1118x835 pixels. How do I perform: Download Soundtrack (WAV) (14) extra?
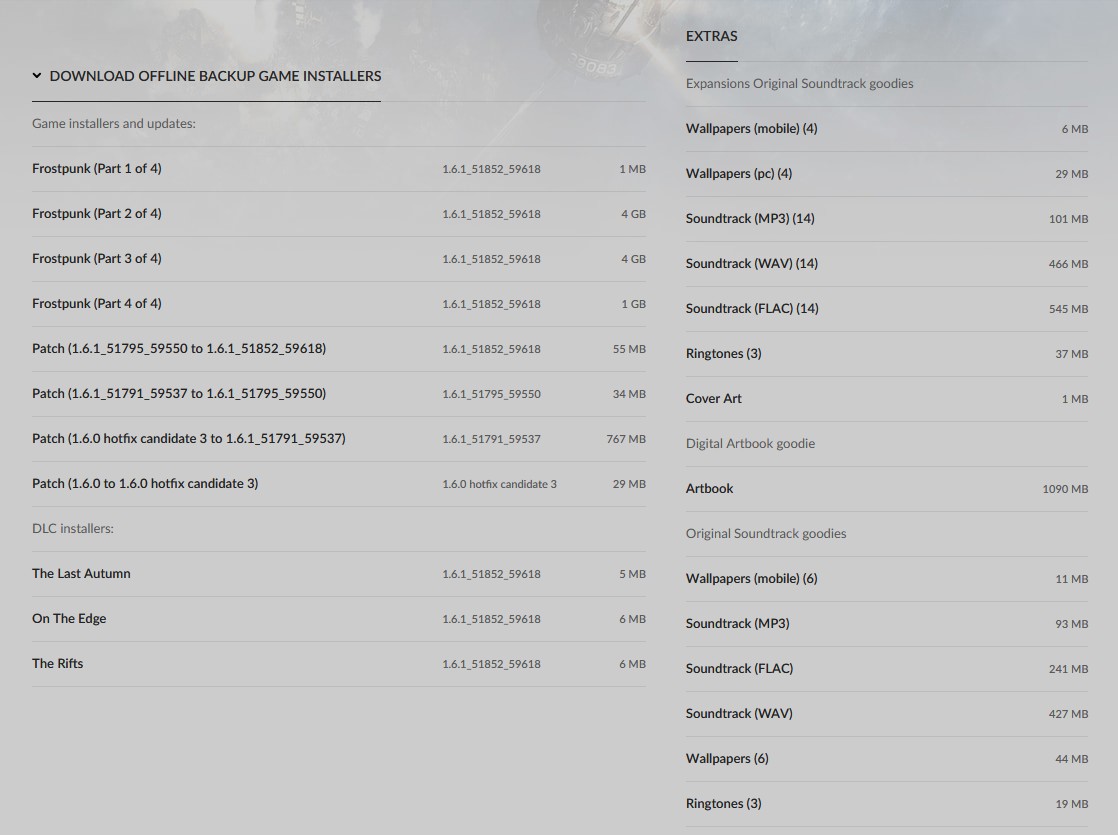(x=887, y=264)
